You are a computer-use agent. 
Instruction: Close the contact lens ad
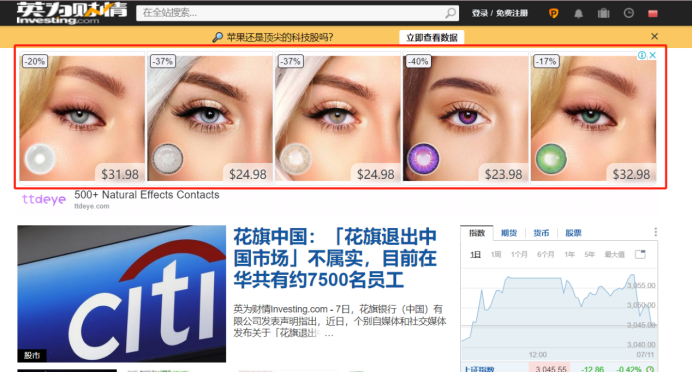click(x=652, y=55)
